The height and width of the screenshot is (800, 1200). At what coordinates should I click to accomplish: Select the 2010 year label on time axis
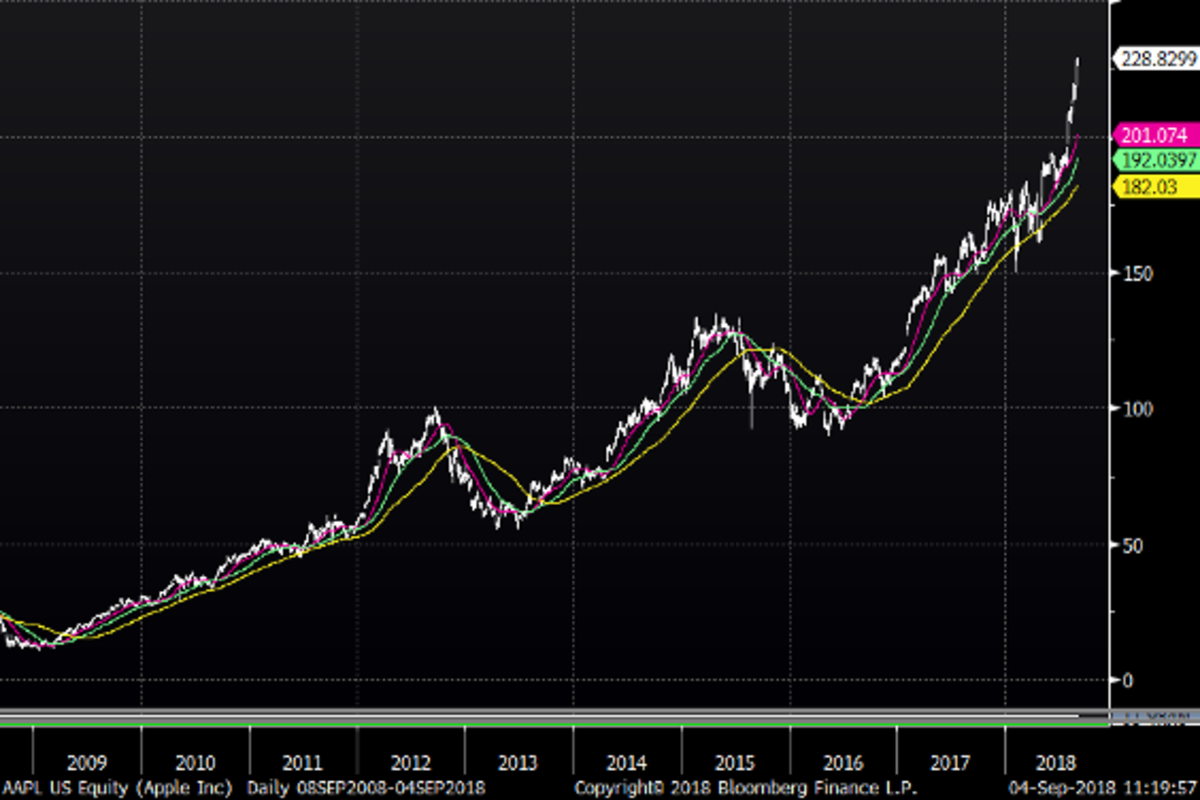[195, 761]
